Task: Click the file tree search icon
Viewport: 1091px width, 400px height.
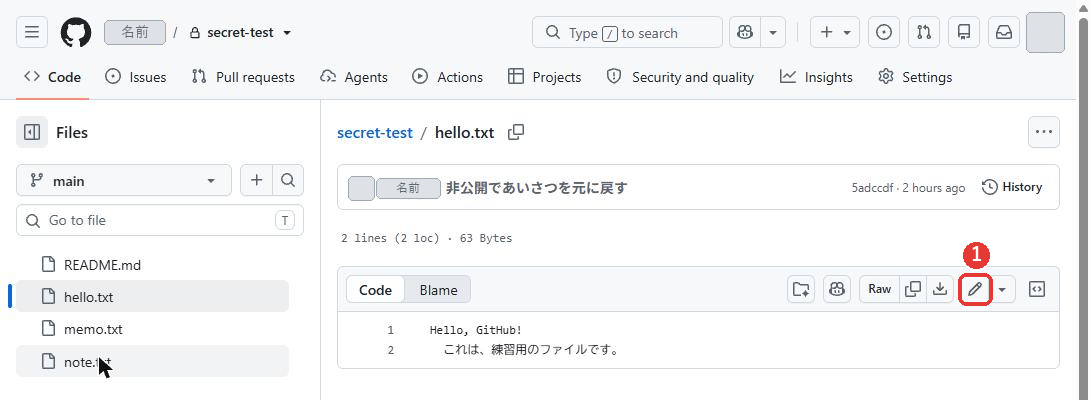Action: point(288,181)
